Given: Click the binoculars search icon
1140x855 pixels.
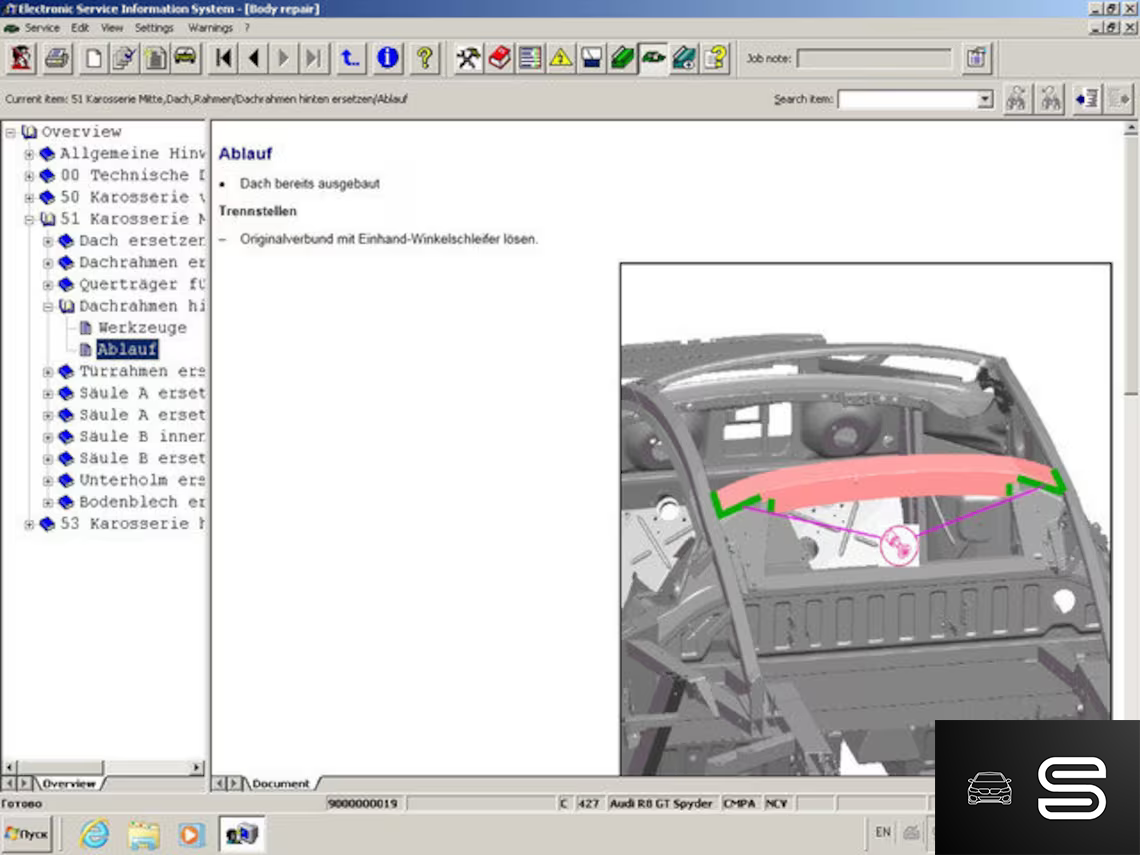Looking at the screenshot, I should tap(1017, 99).
